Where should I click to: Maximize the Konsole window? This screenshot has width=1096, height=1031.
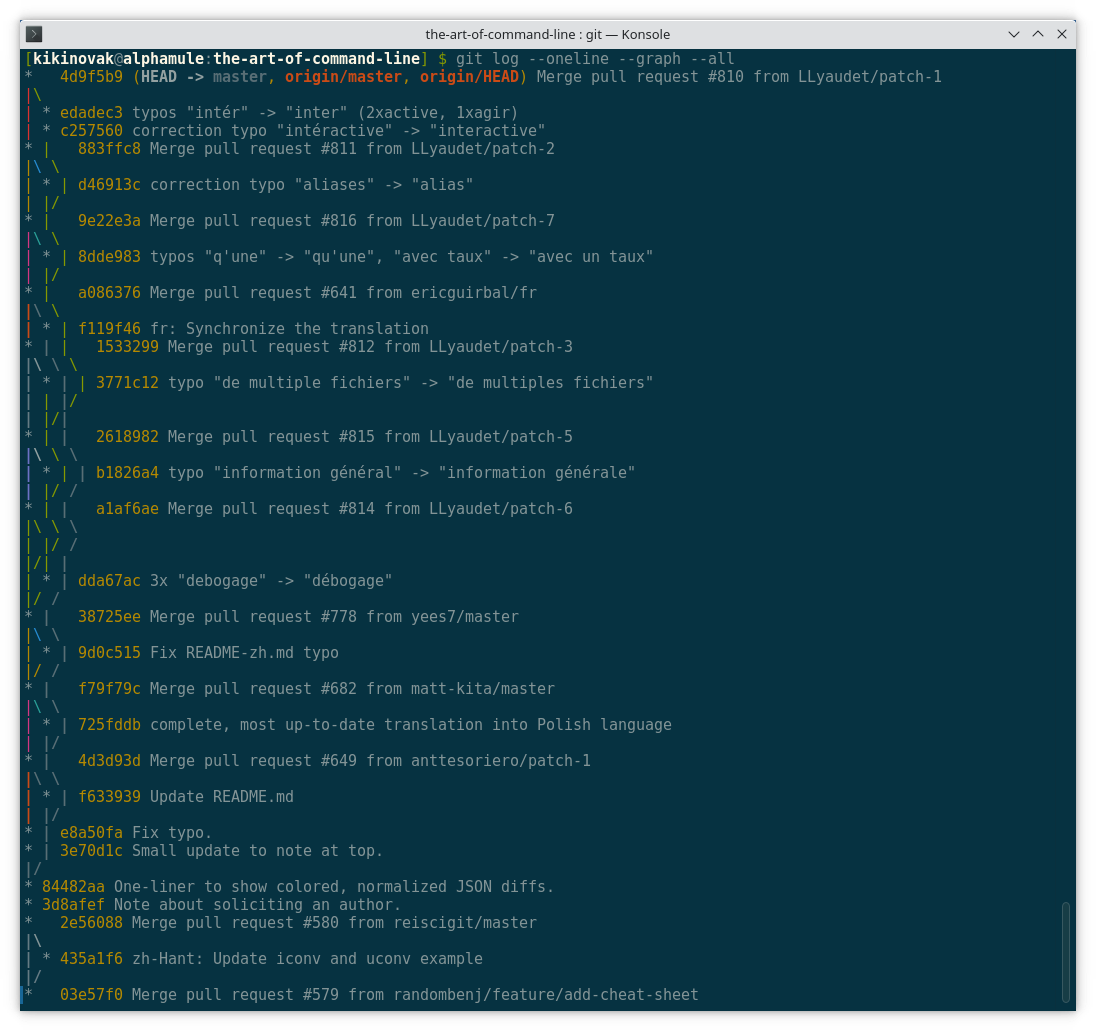pos(1039,34)
